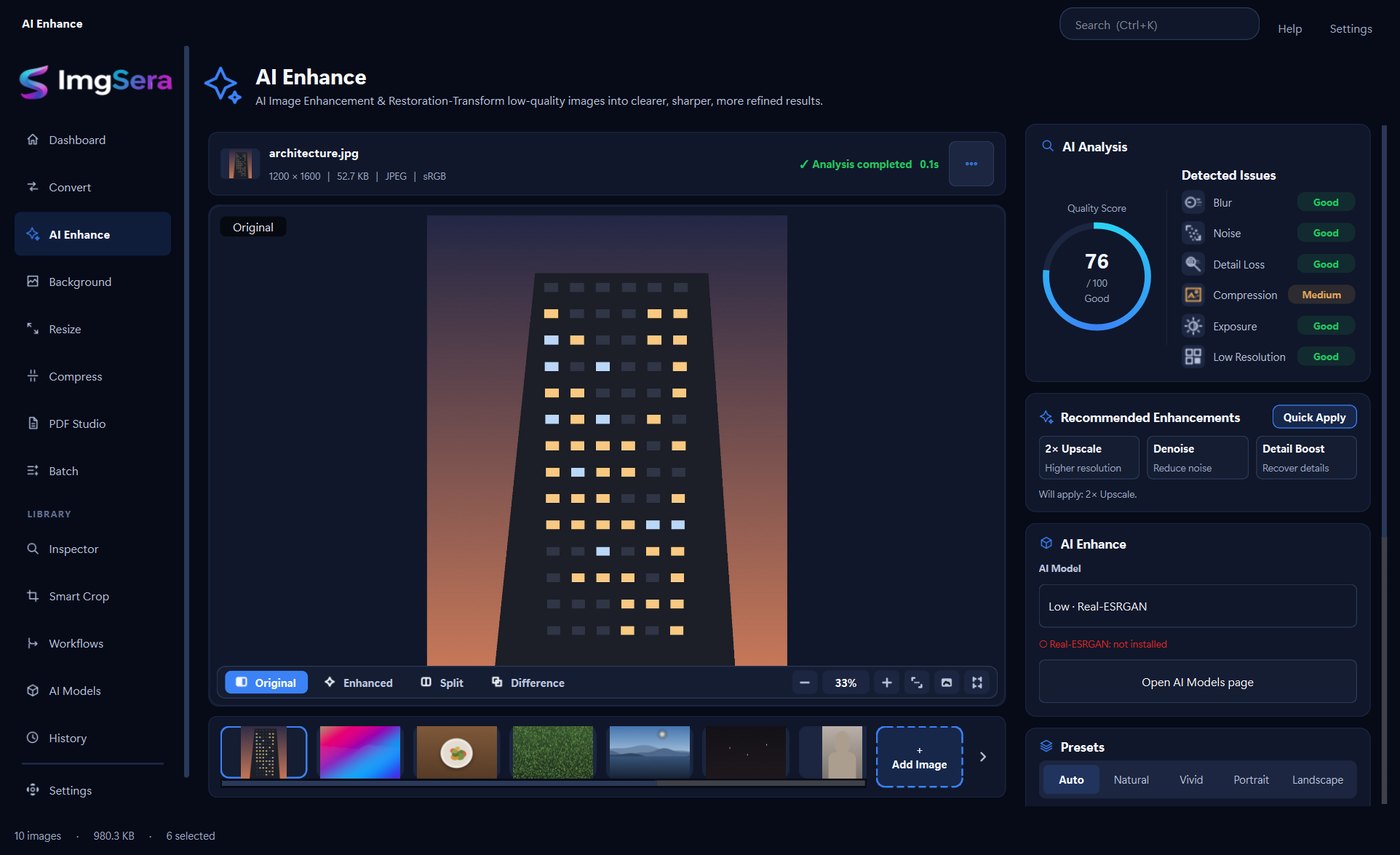This screenshot has width=1400, height=855.
Task: Toggle the 2× Upscale recommendation
Action: 1089,457
